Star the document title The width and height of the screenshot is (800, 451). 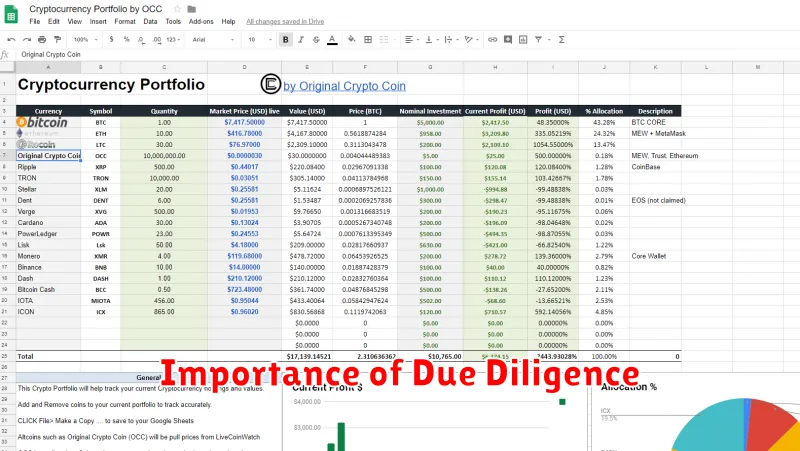point(178,9)
